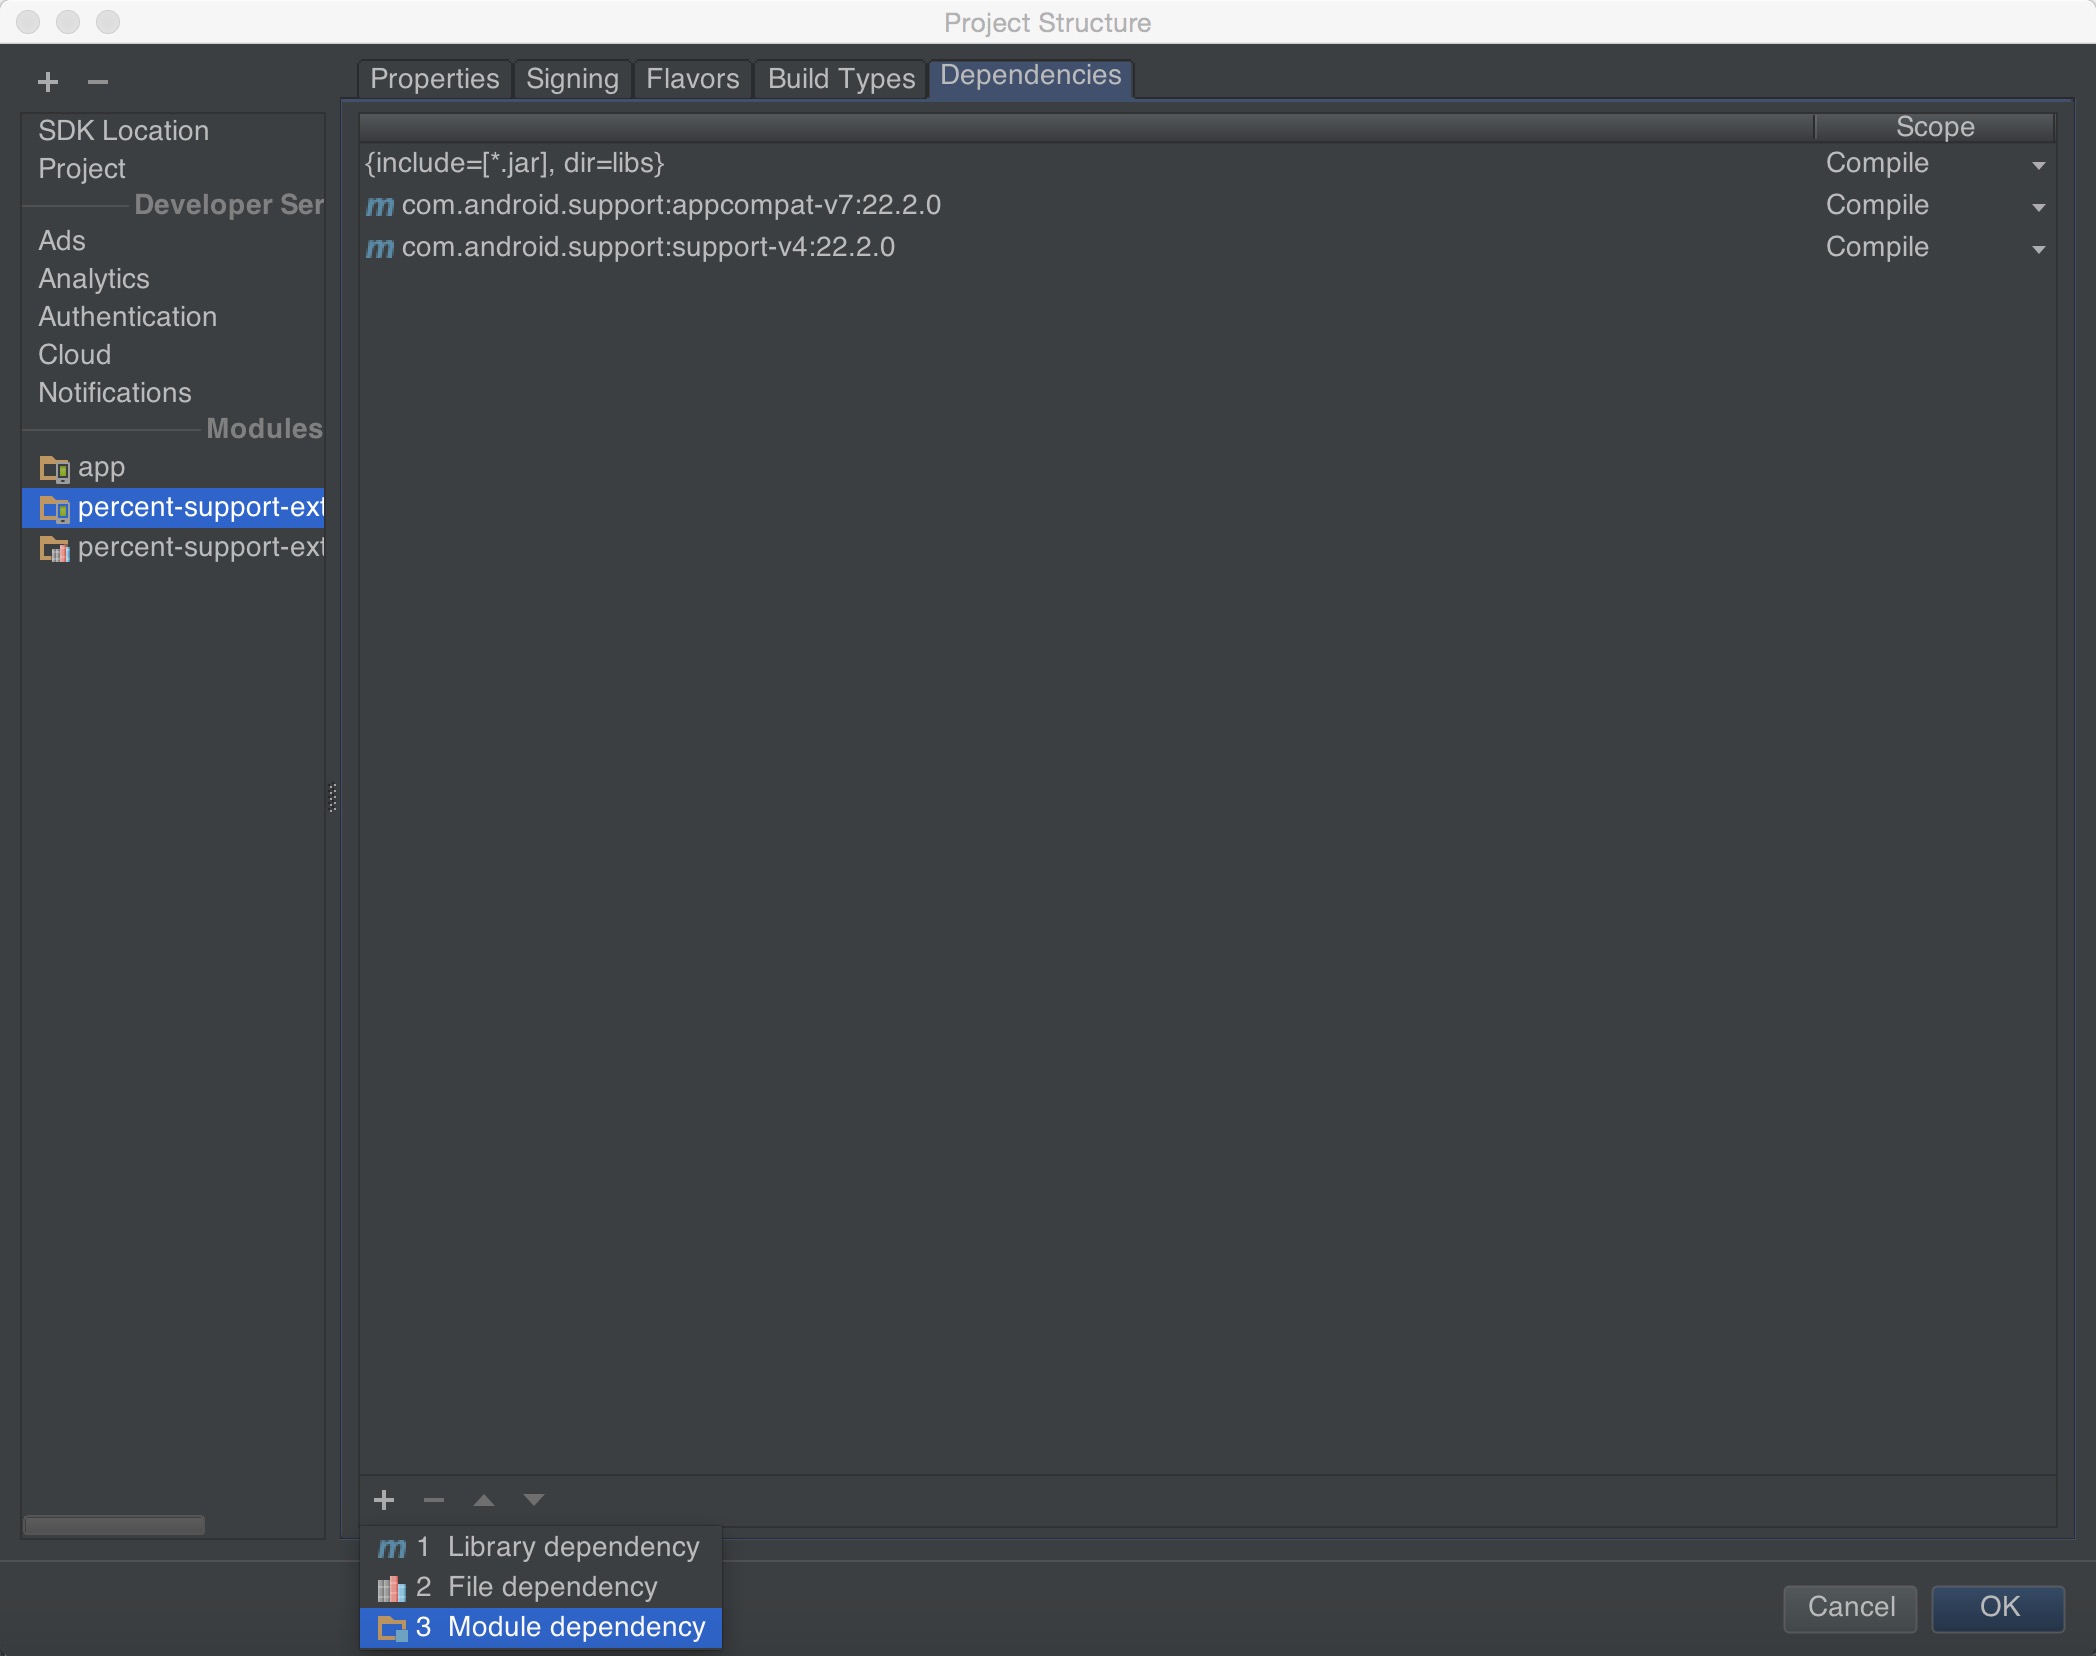Open Notifications developer service
The image size is (2096, 1656).
point(115,393)
